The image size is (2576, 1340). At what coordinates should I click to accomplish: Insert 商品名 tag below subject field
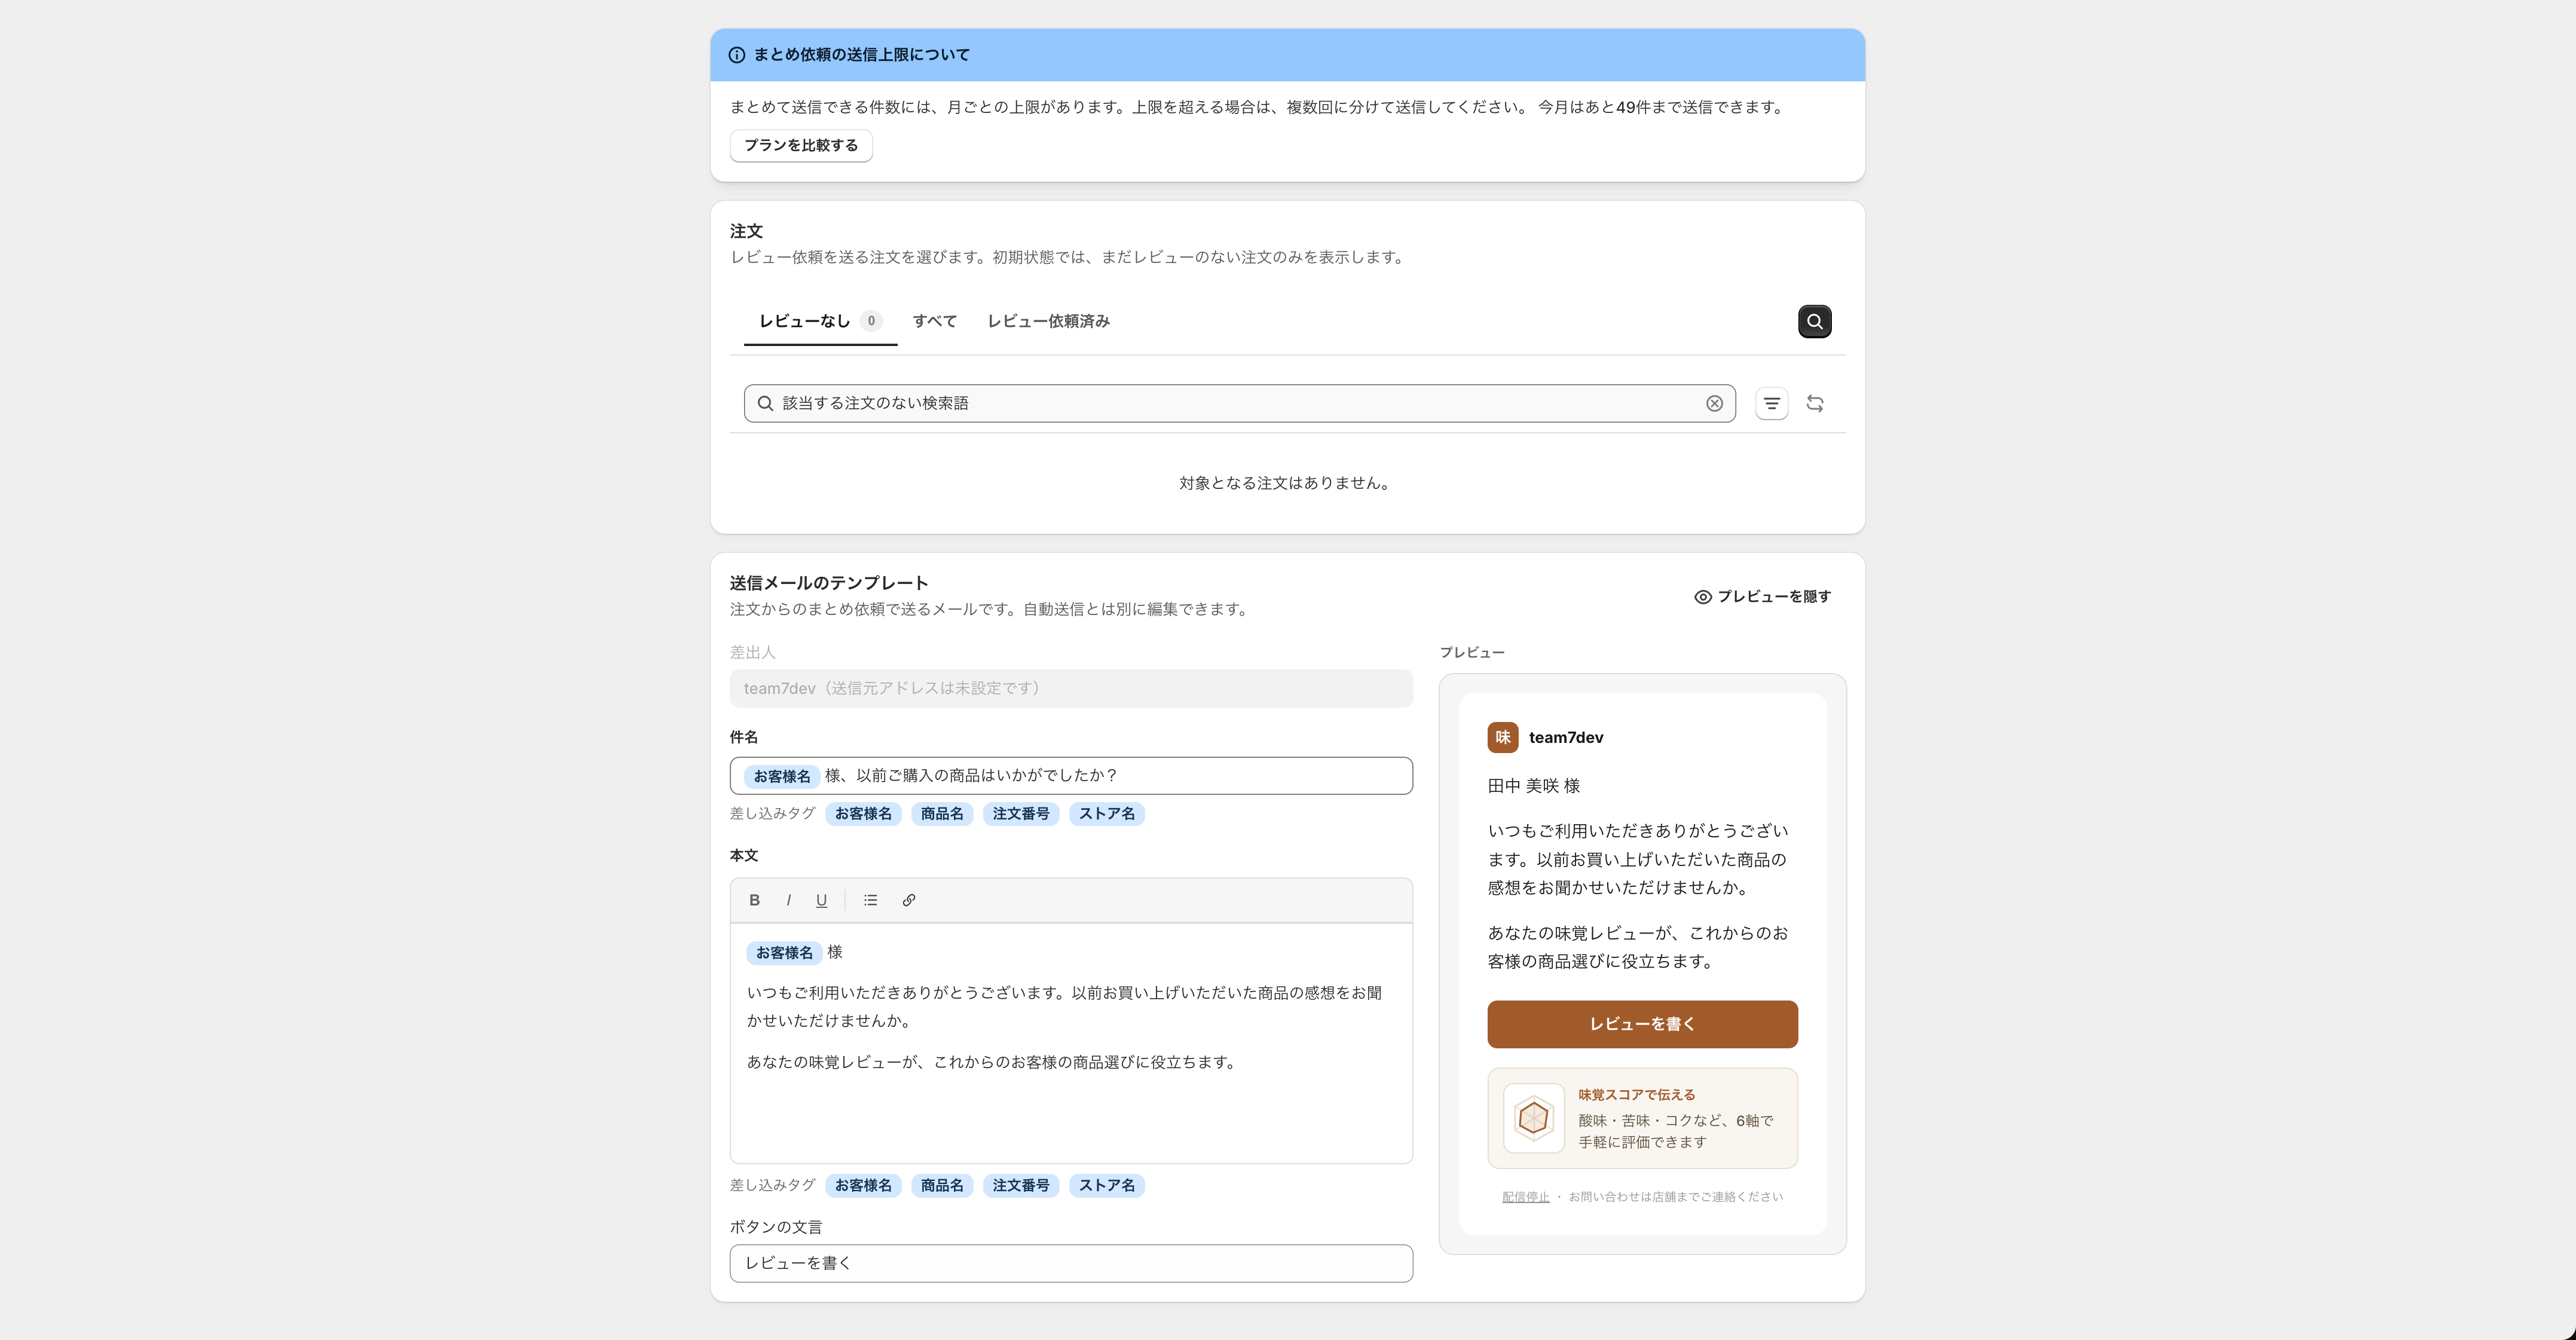941,814
